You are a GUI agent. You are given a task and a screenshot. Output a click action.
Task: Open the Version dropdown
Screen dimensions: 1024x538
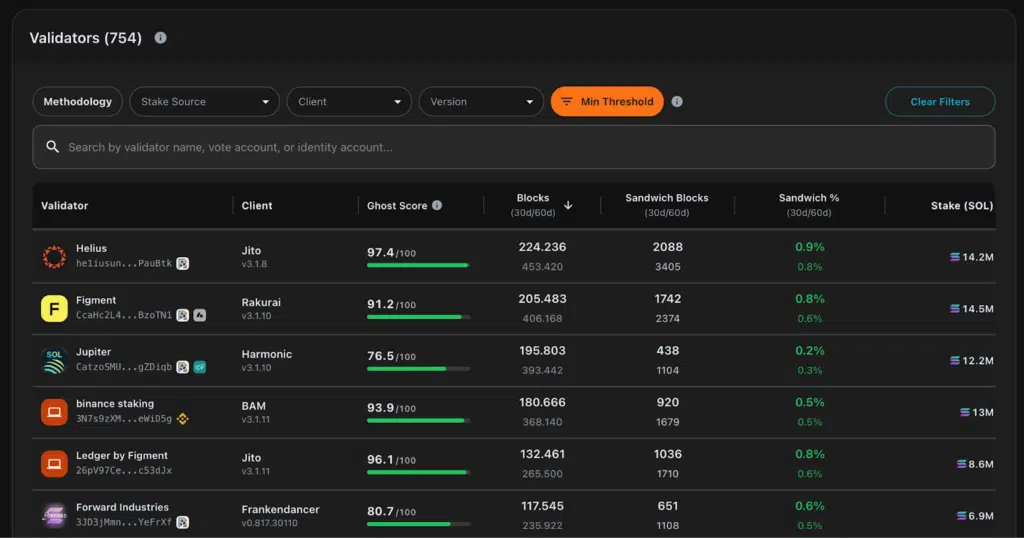tap(480, 102)
